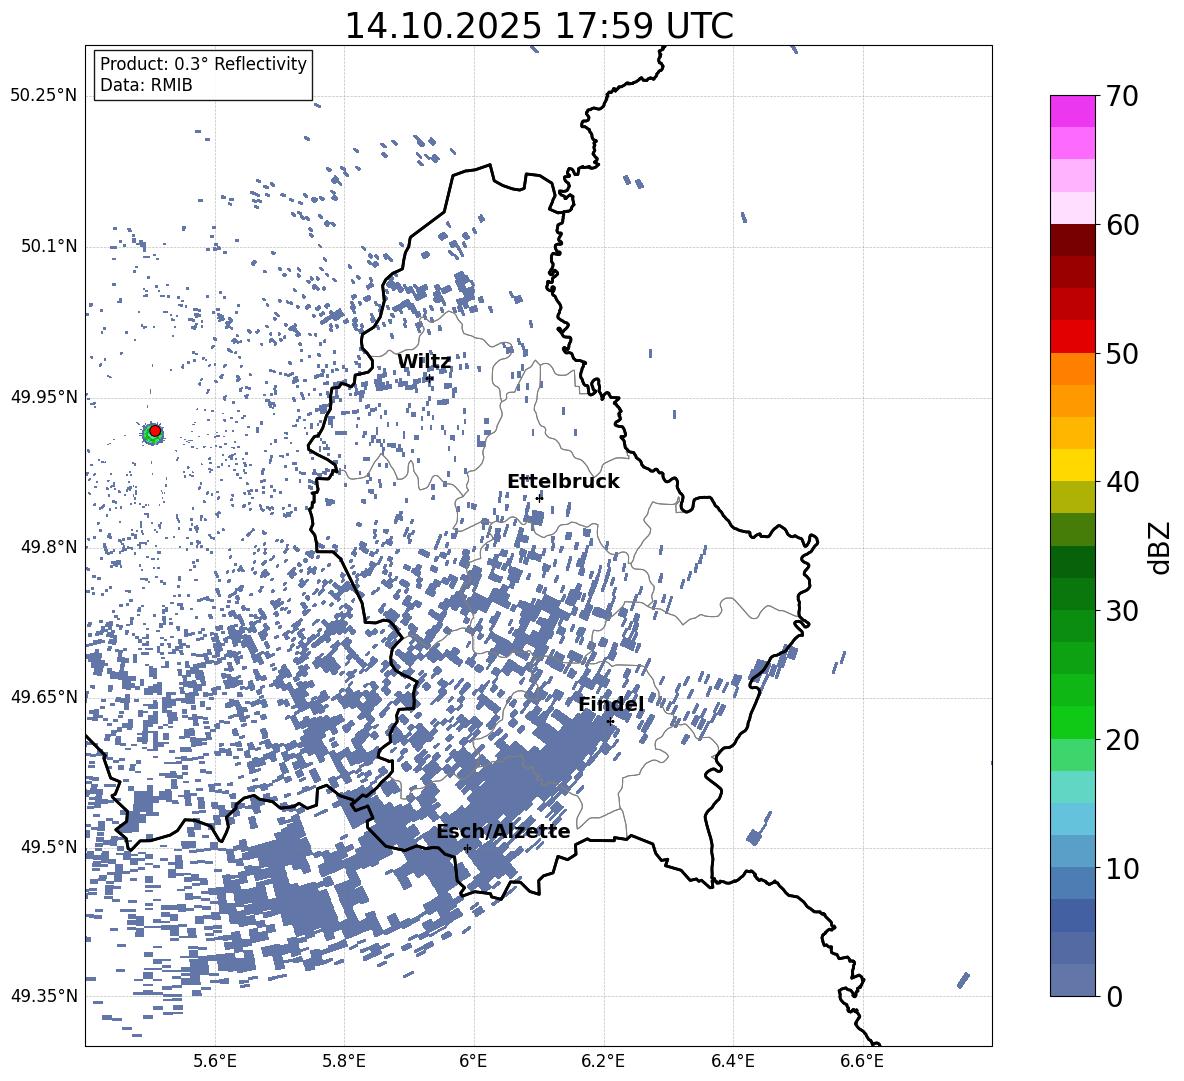Click the olive swatch just below 40 dBZ
The width and height of the screenshot is (1184, 1081).
1073,497
